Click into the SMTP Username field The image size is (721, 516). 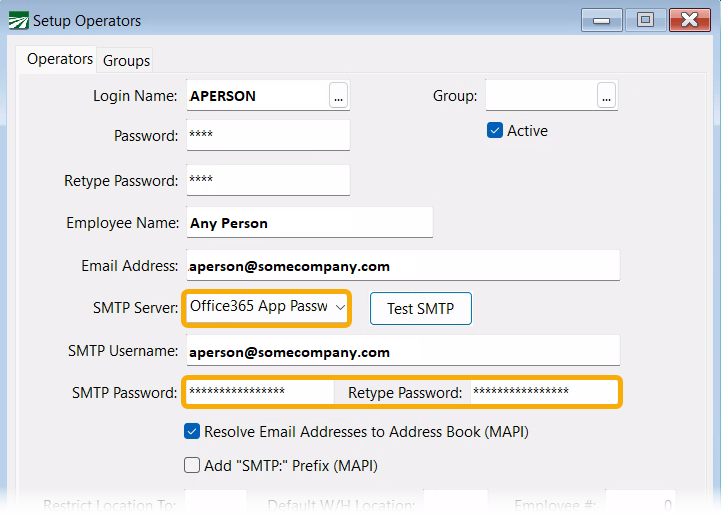[x=402, y=351]
